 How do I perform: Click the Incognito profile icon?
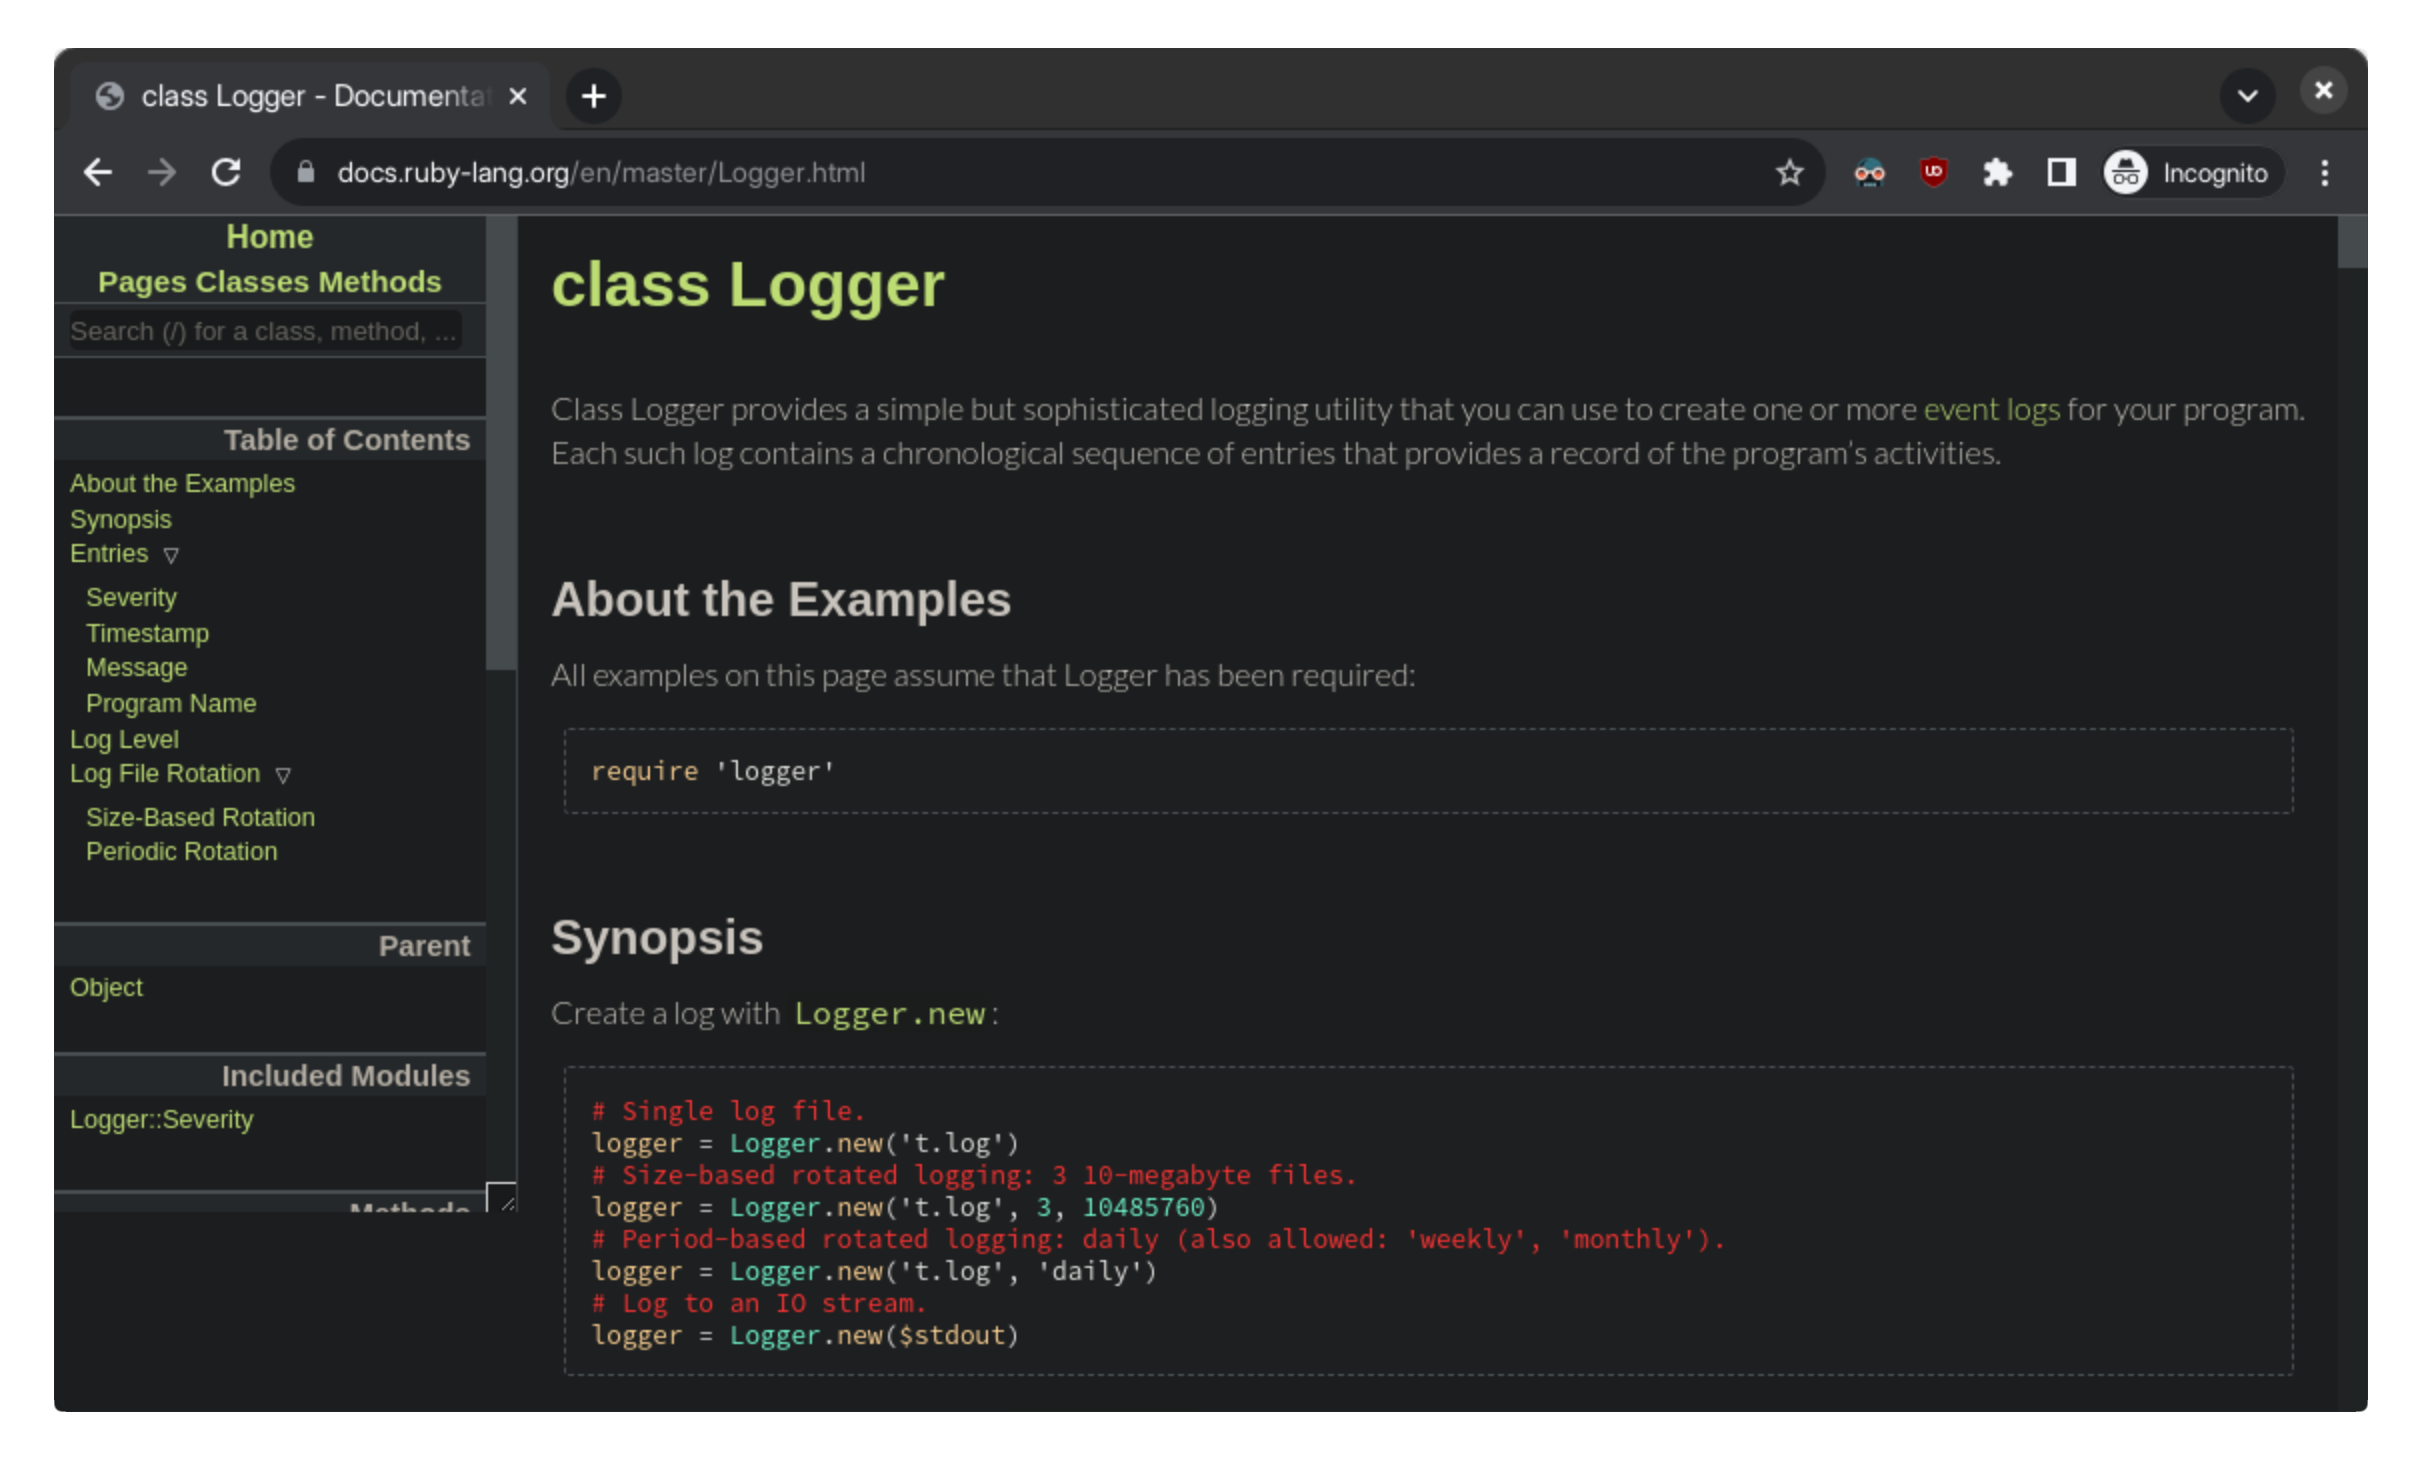[2126, 171]
